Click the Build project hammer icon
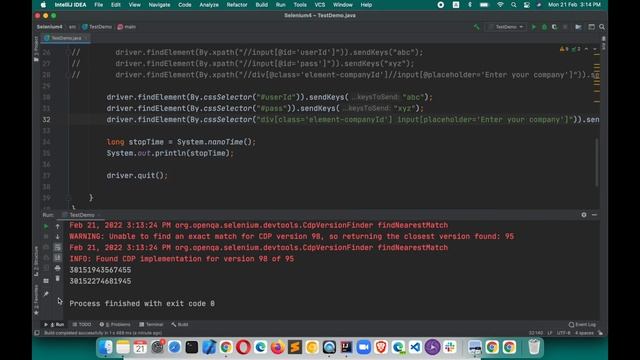The image size is (640, 360). pyautogui.click(x=476, y=27)
